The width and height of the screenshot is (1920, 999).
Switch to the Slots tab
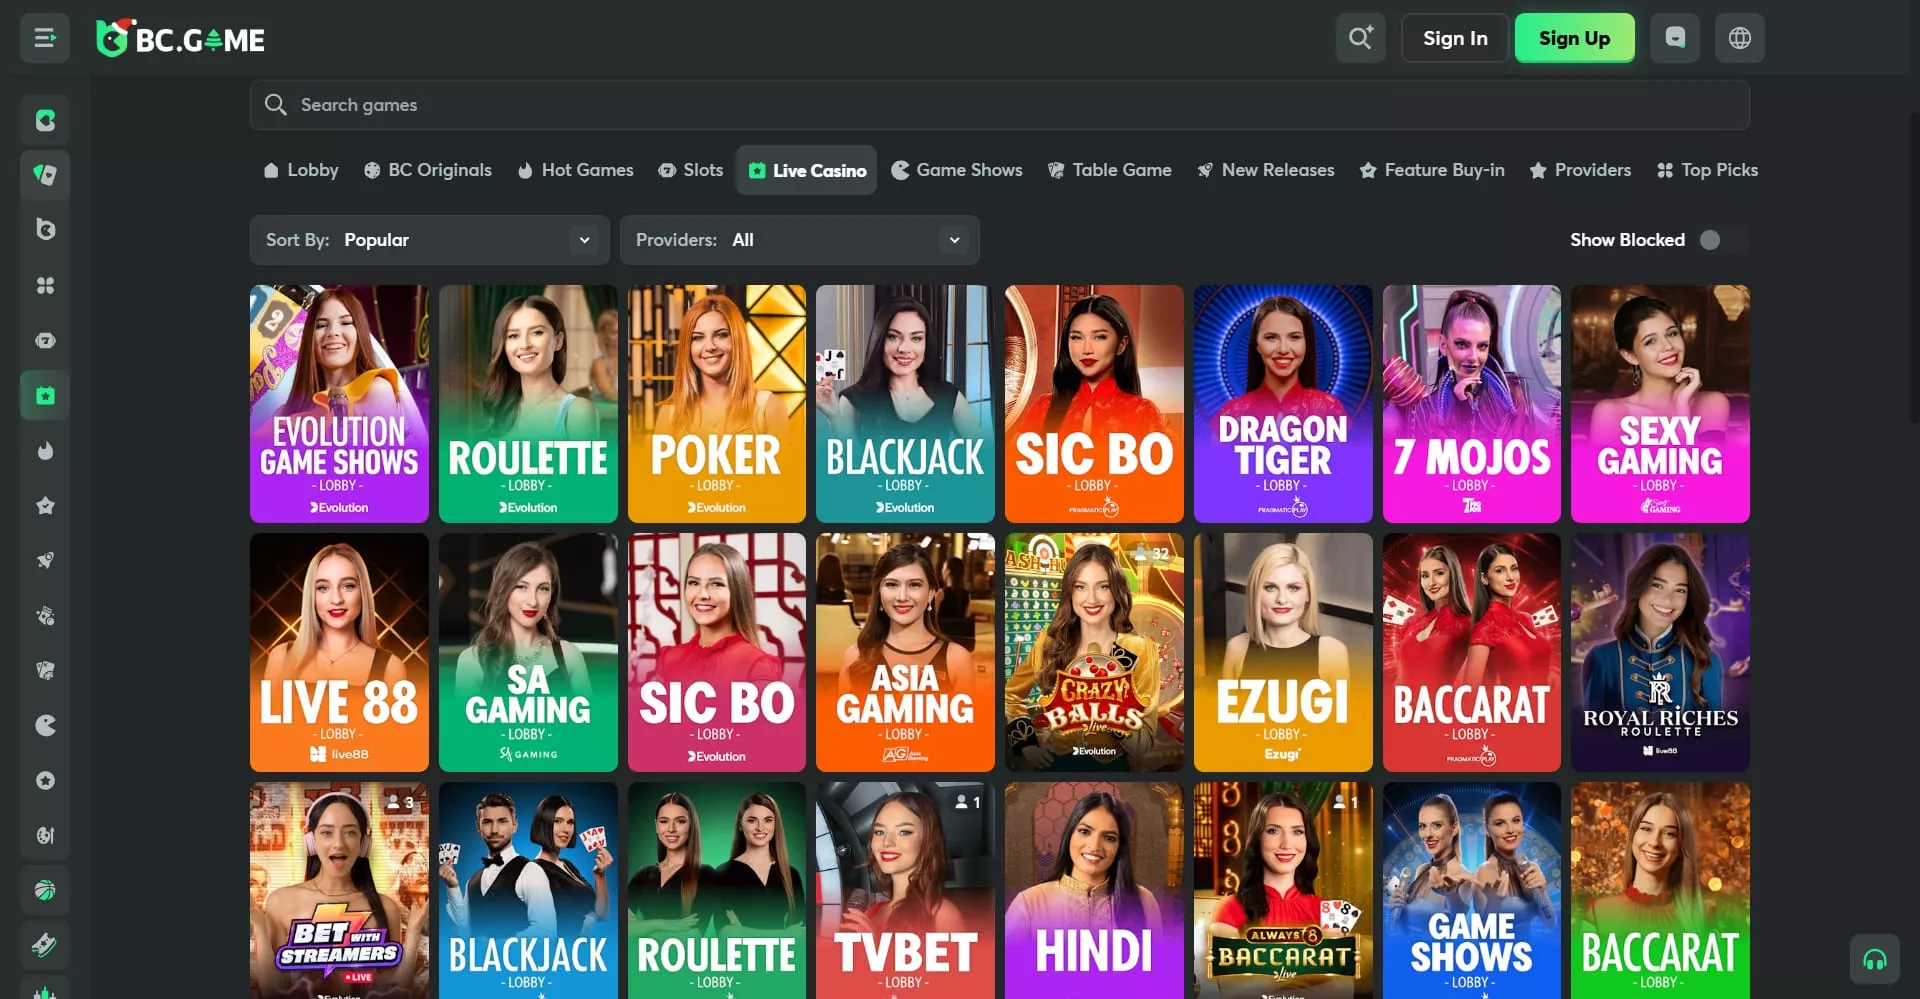pos(690,170)
